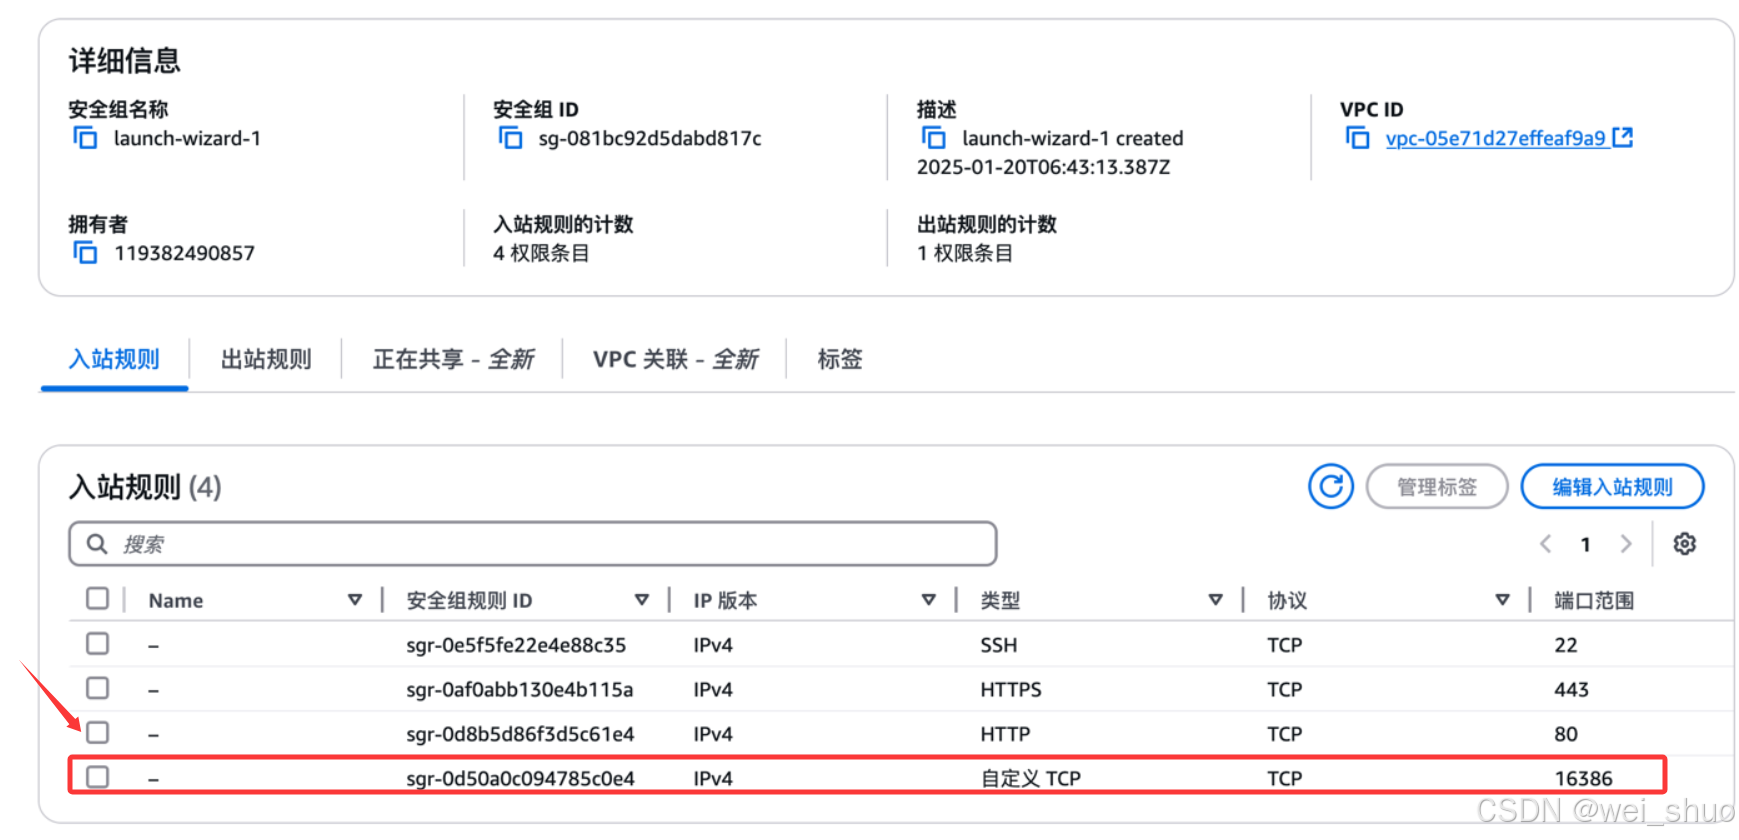Toggle the select-all rules checkbox in header
Screen dimensions: 1739x840
97,599
